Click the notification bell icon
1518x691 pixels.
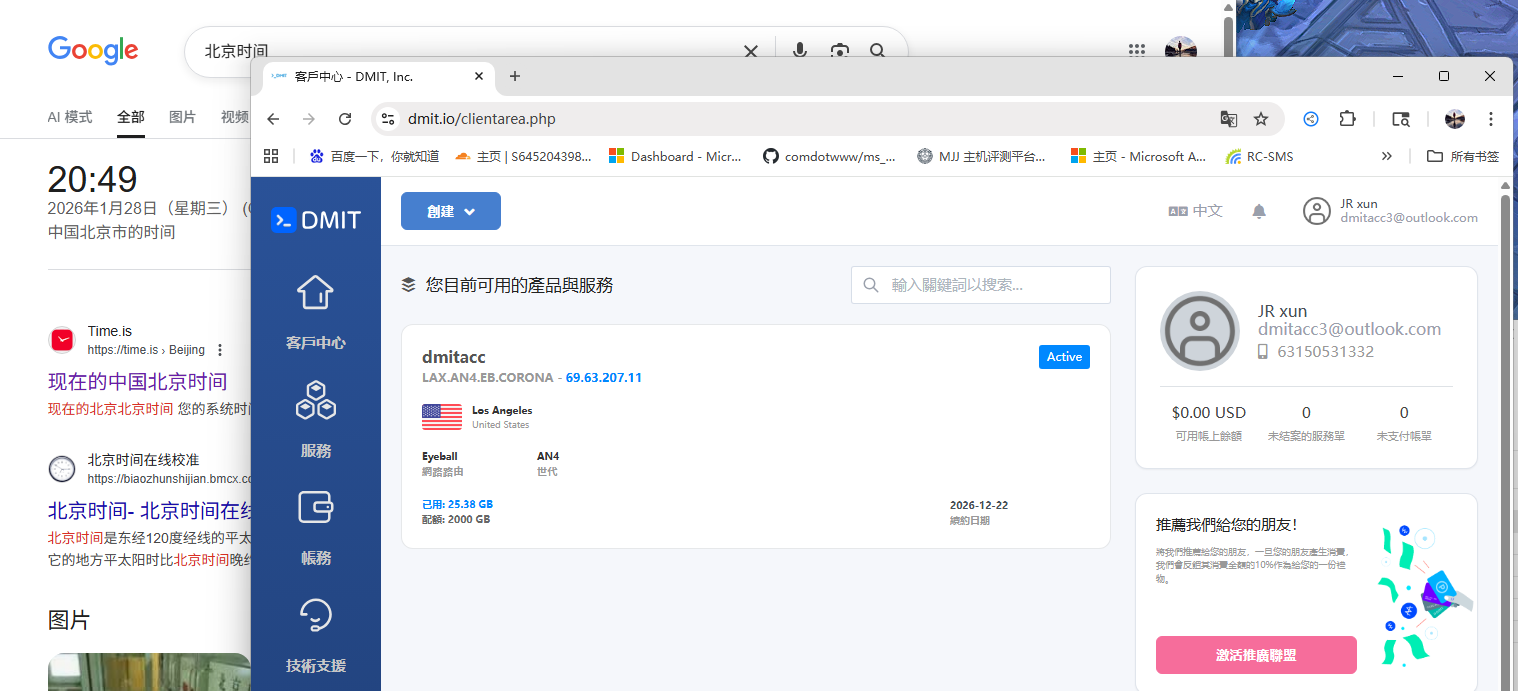tap(1259, 211)
